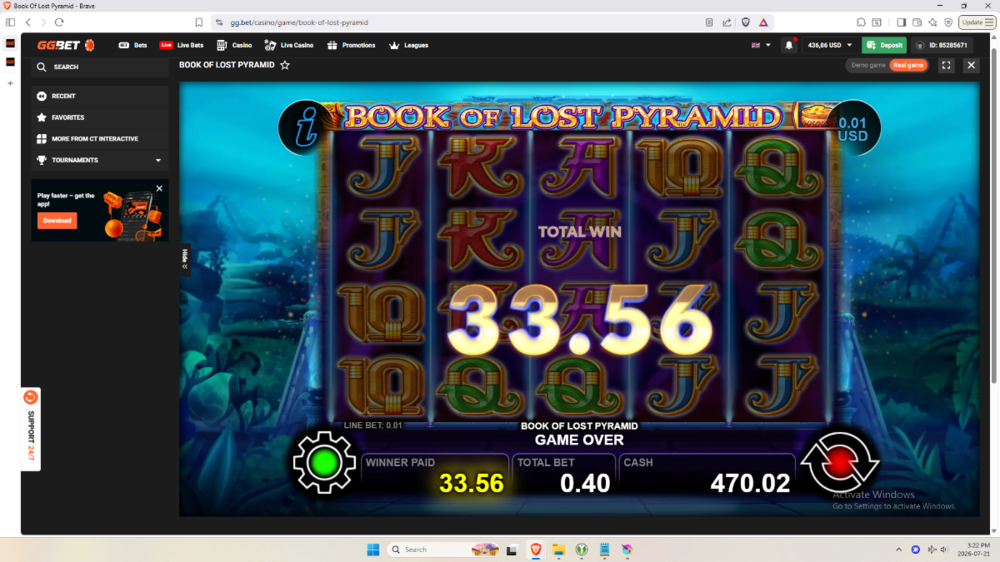Click the Cash 470.02 value
1000x562 pixels.
[750, 484]
